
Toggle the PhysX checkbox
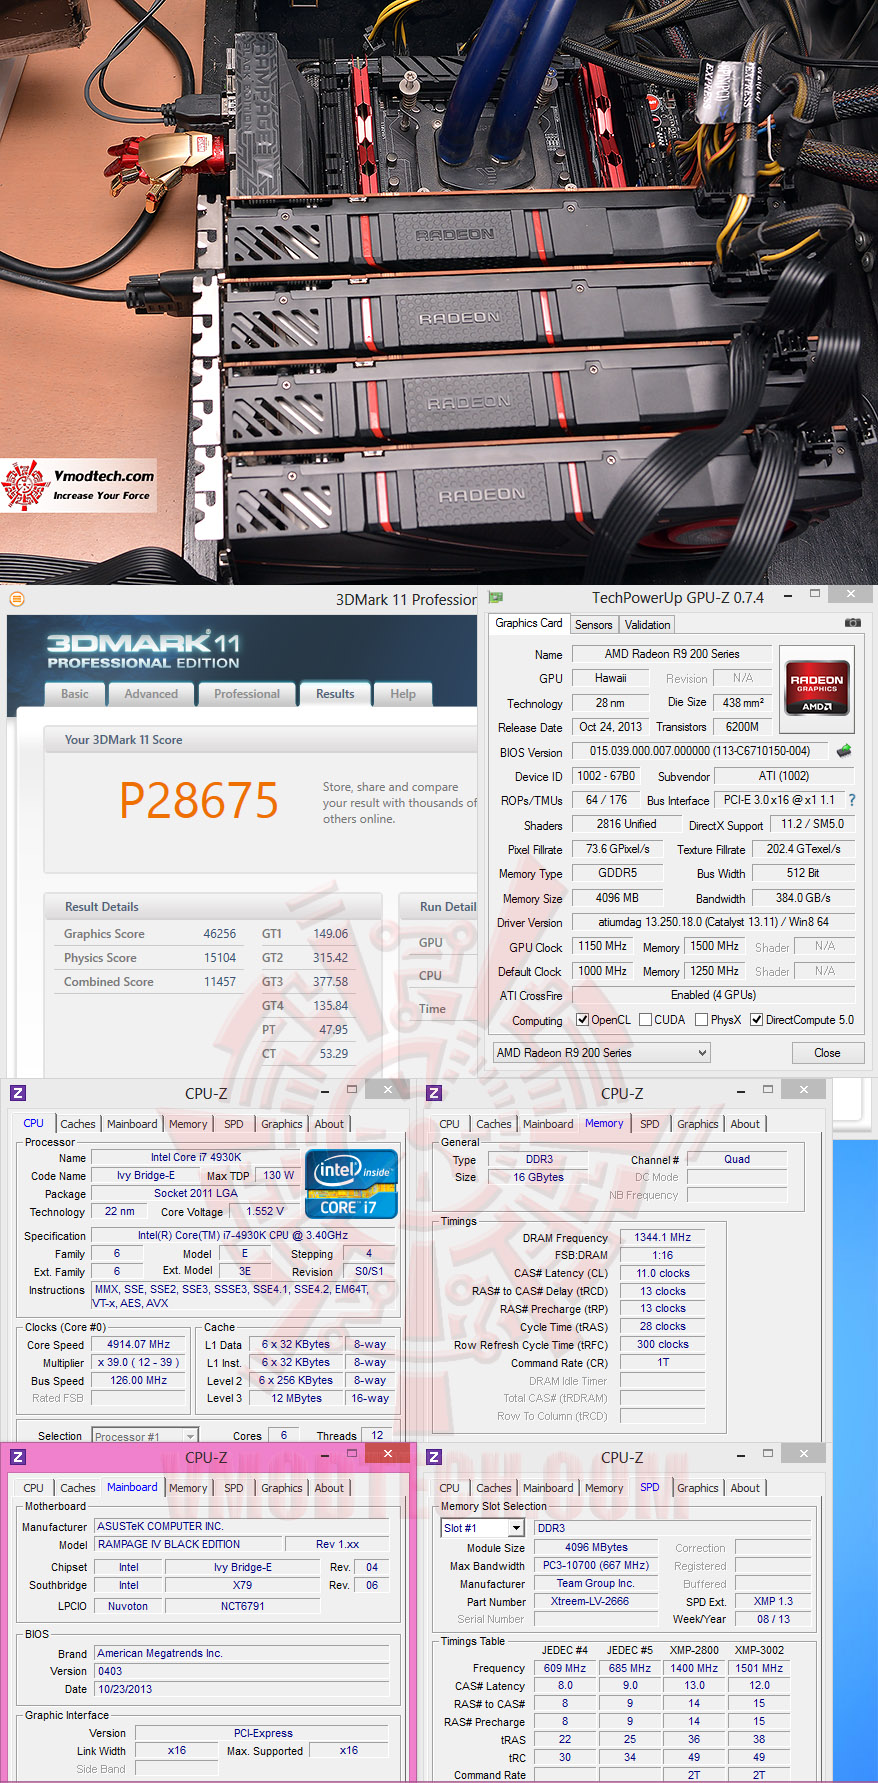click(701, 1020)
